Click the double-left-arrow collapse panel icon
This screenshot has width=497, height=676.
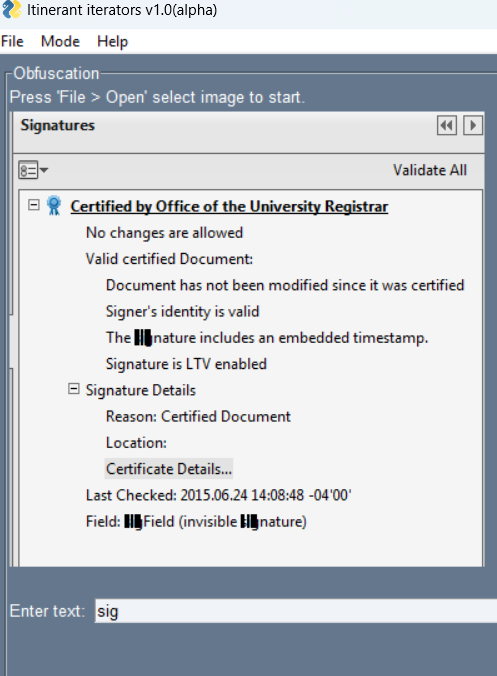447,125
